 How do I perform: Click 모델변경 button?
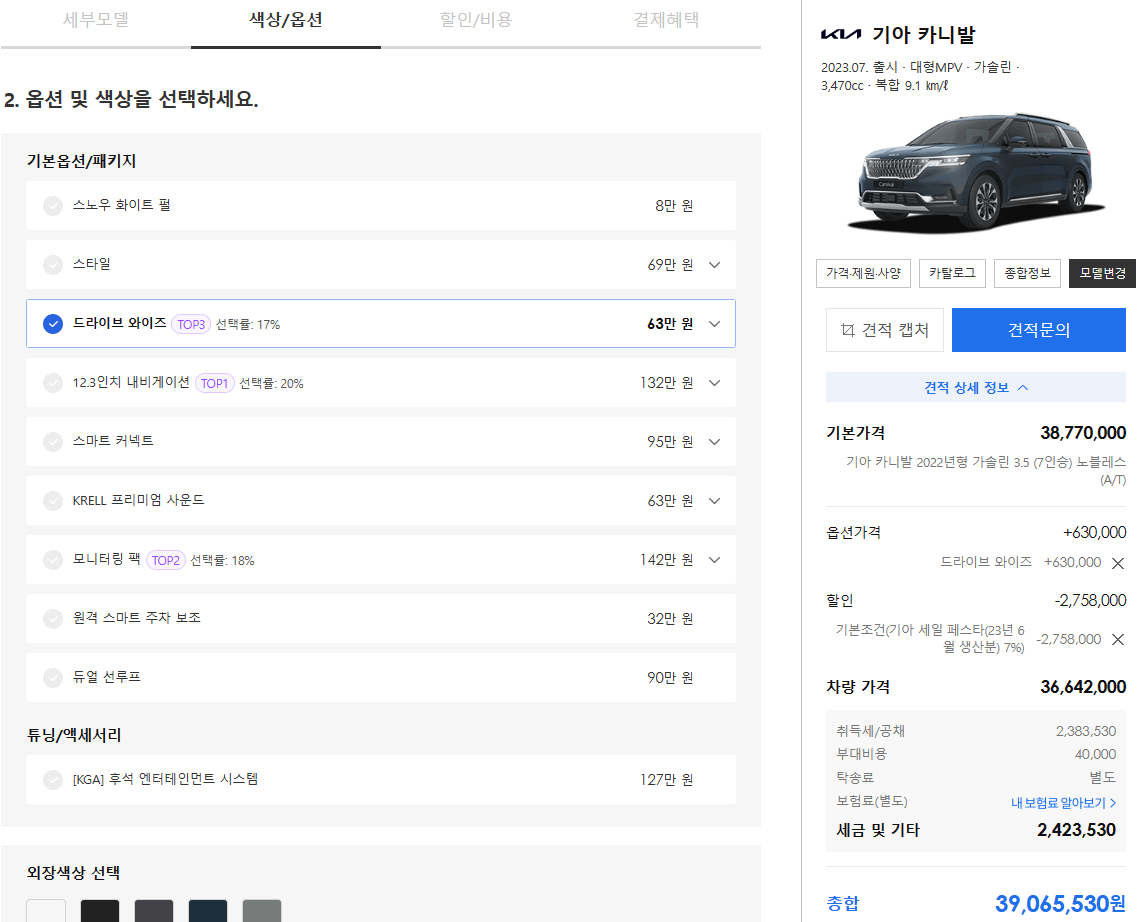1102,273
